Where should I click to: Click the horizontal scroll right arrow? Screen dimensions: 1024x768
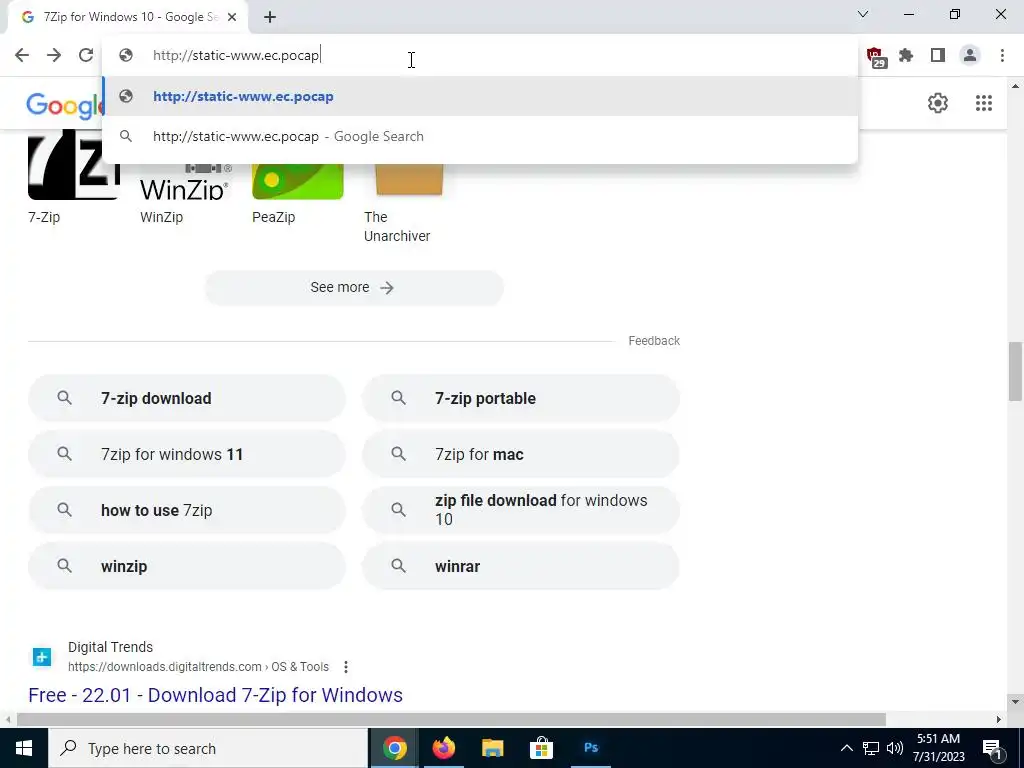pyautogui.click(x=999, y=720)
